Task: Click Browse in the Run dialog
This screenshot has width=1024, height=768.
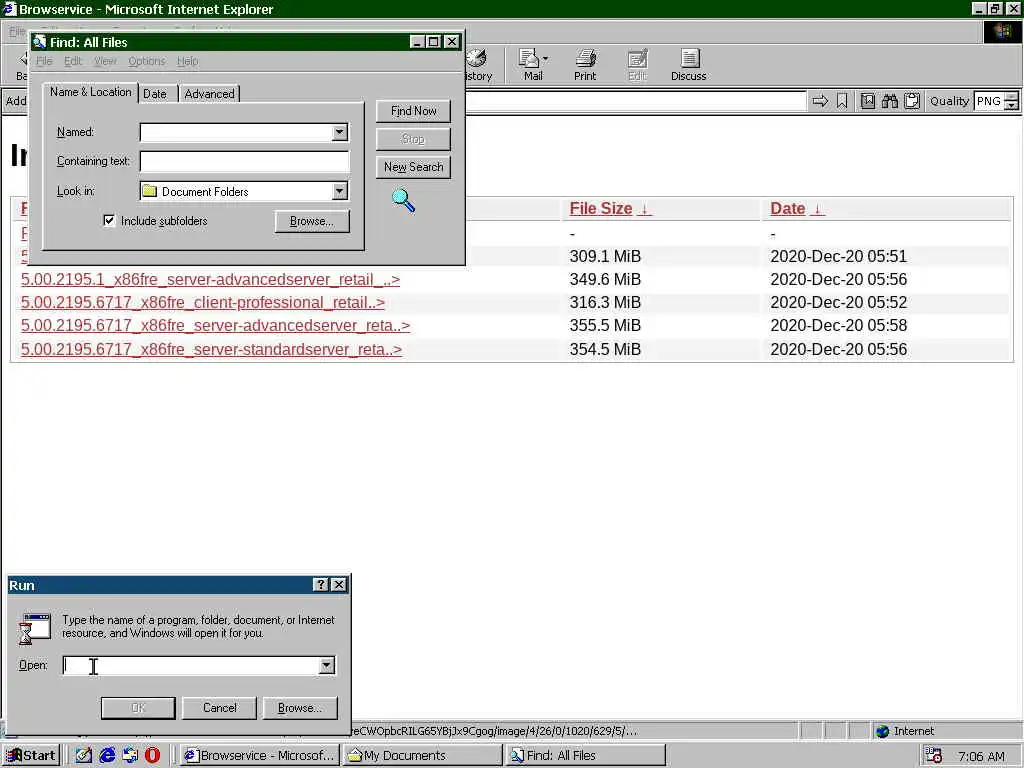Action: pos(300,707)
